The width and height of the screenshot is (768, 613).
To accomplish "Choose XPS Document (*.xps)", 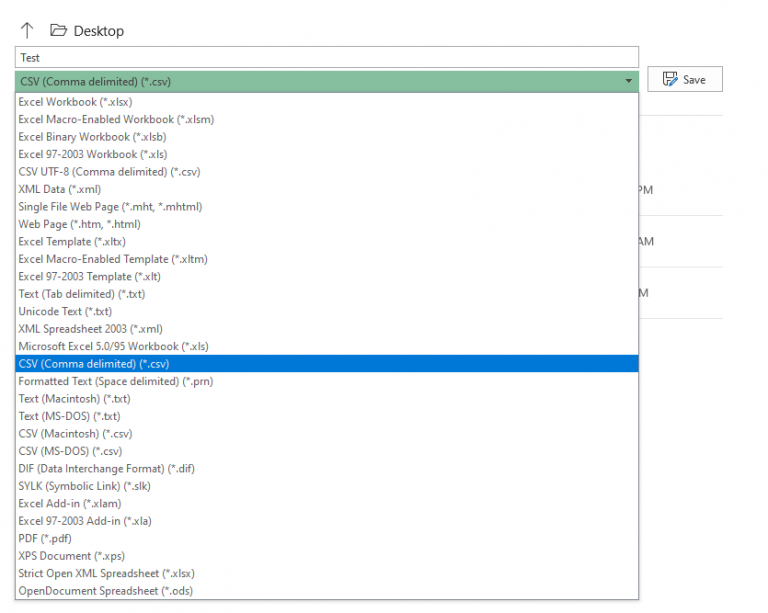I will 327,556.
